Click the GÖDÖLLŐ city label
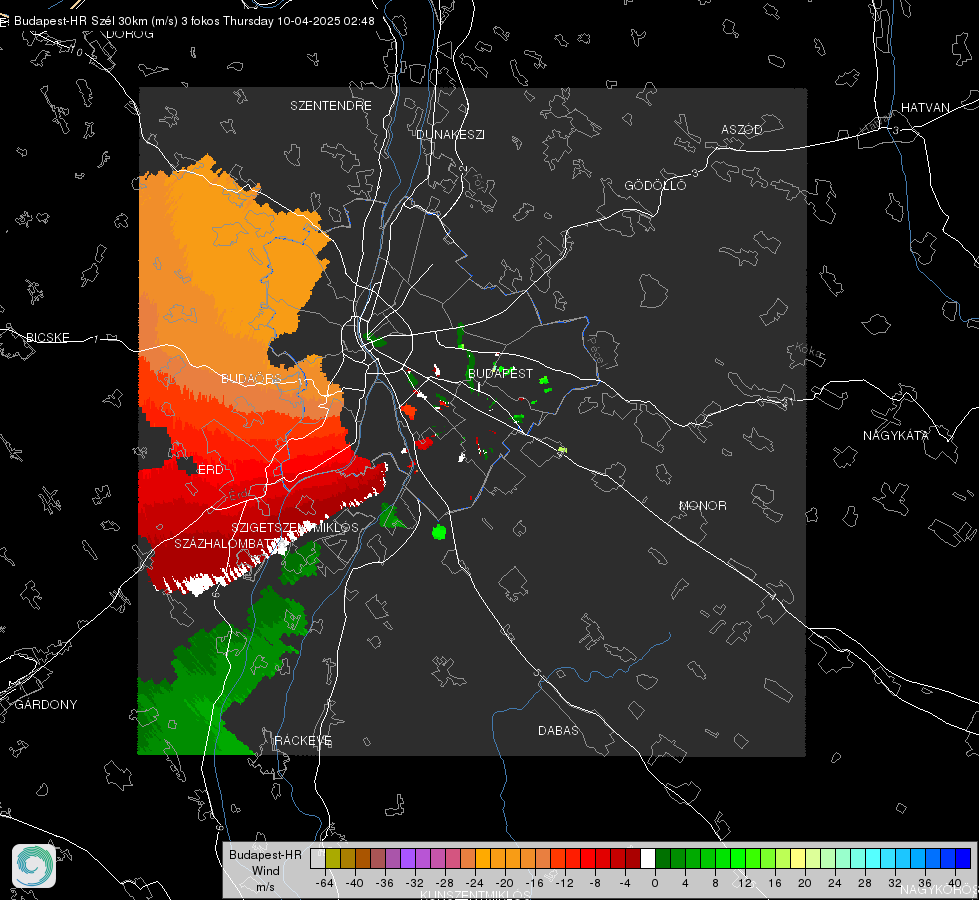 655,185
